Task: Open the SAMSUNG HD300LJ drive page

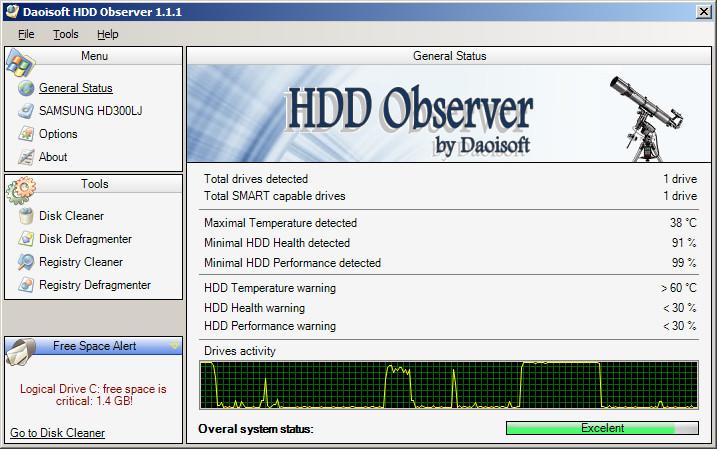Action: click(x=91, y=111)
